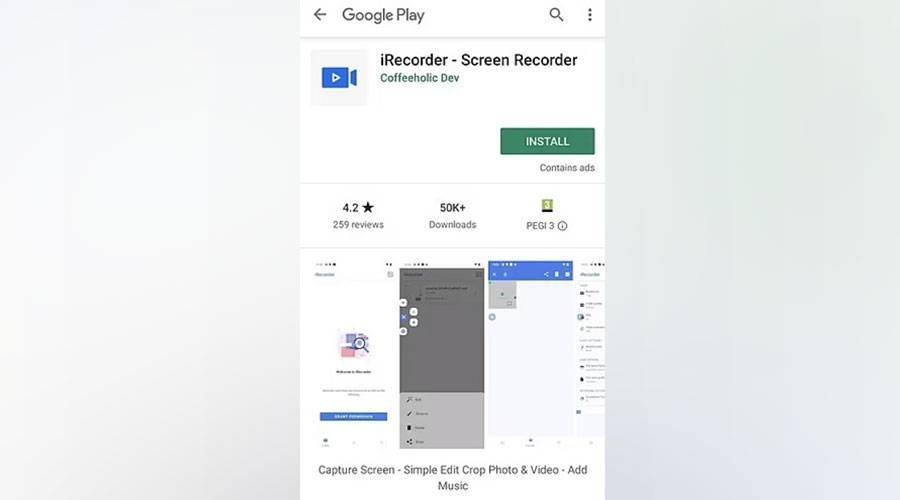Click the Google Play title
900x500 pixels.
pos(383,15)
